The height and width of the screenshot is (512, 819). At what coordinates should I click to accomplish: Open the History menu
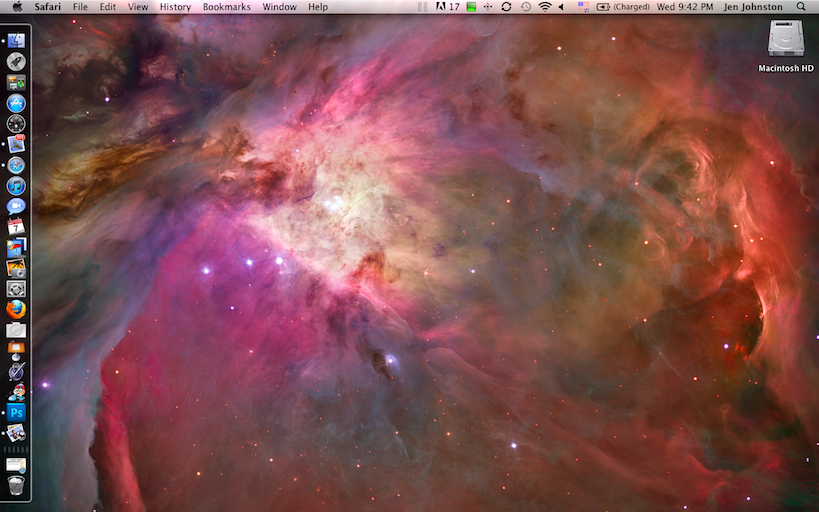pyautogui.click(x=175, y=7)
